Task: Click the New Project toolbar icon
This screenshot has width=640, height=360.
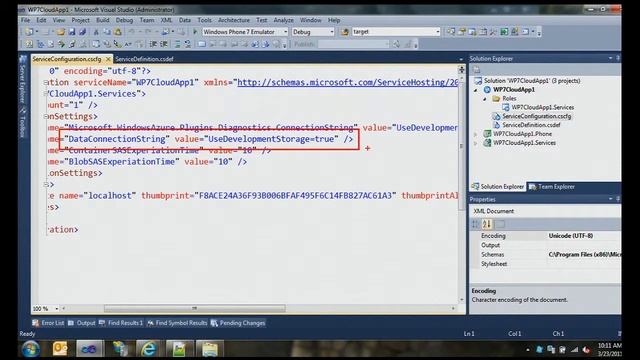Action: click(29, 31)
